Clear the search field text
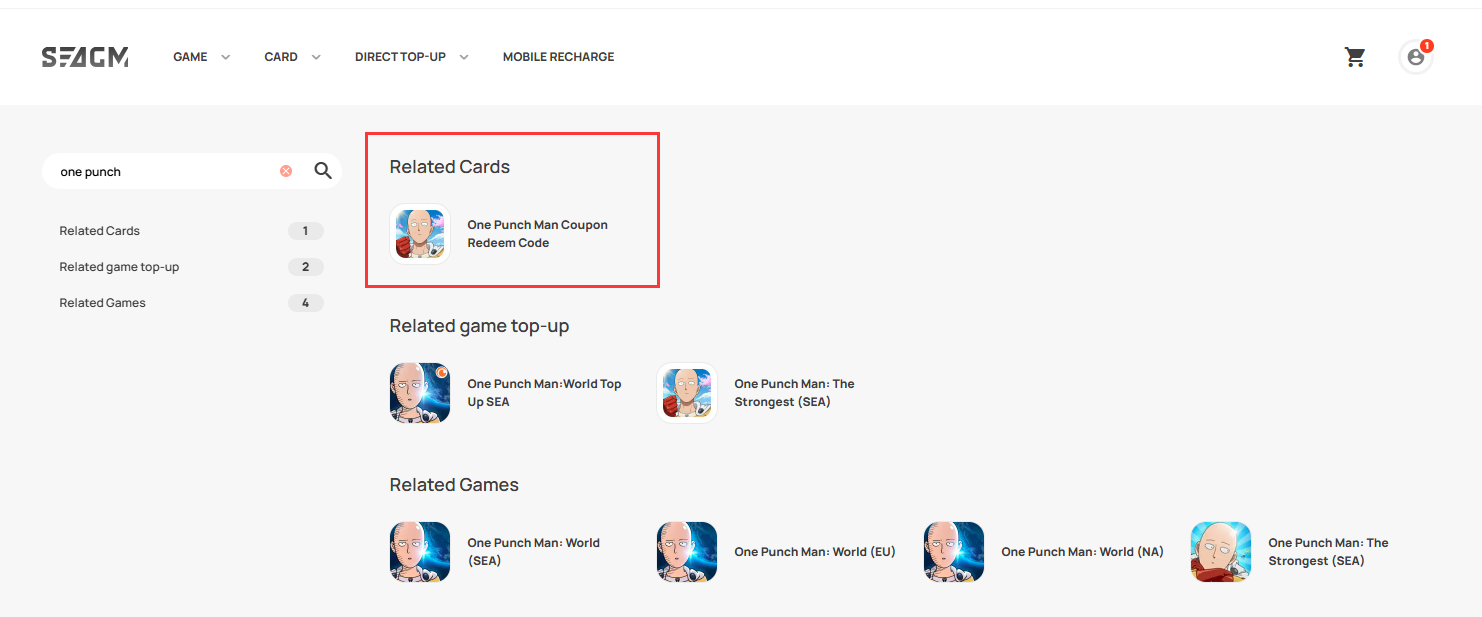The height and width of the screenshot is (617, 1482). pyautogui.click(x=286, y=171)
